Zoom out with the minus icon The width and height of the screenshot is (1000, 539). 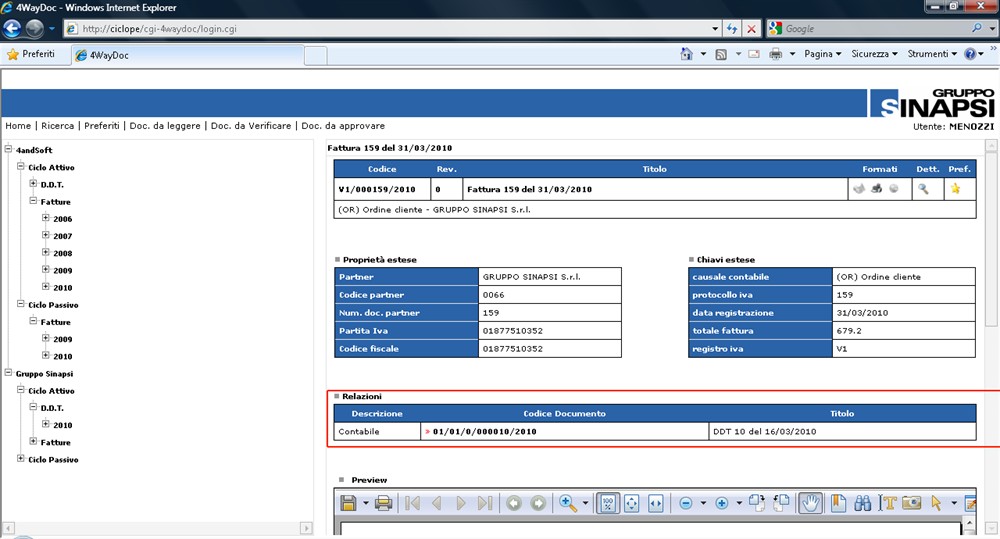(686, 503)
